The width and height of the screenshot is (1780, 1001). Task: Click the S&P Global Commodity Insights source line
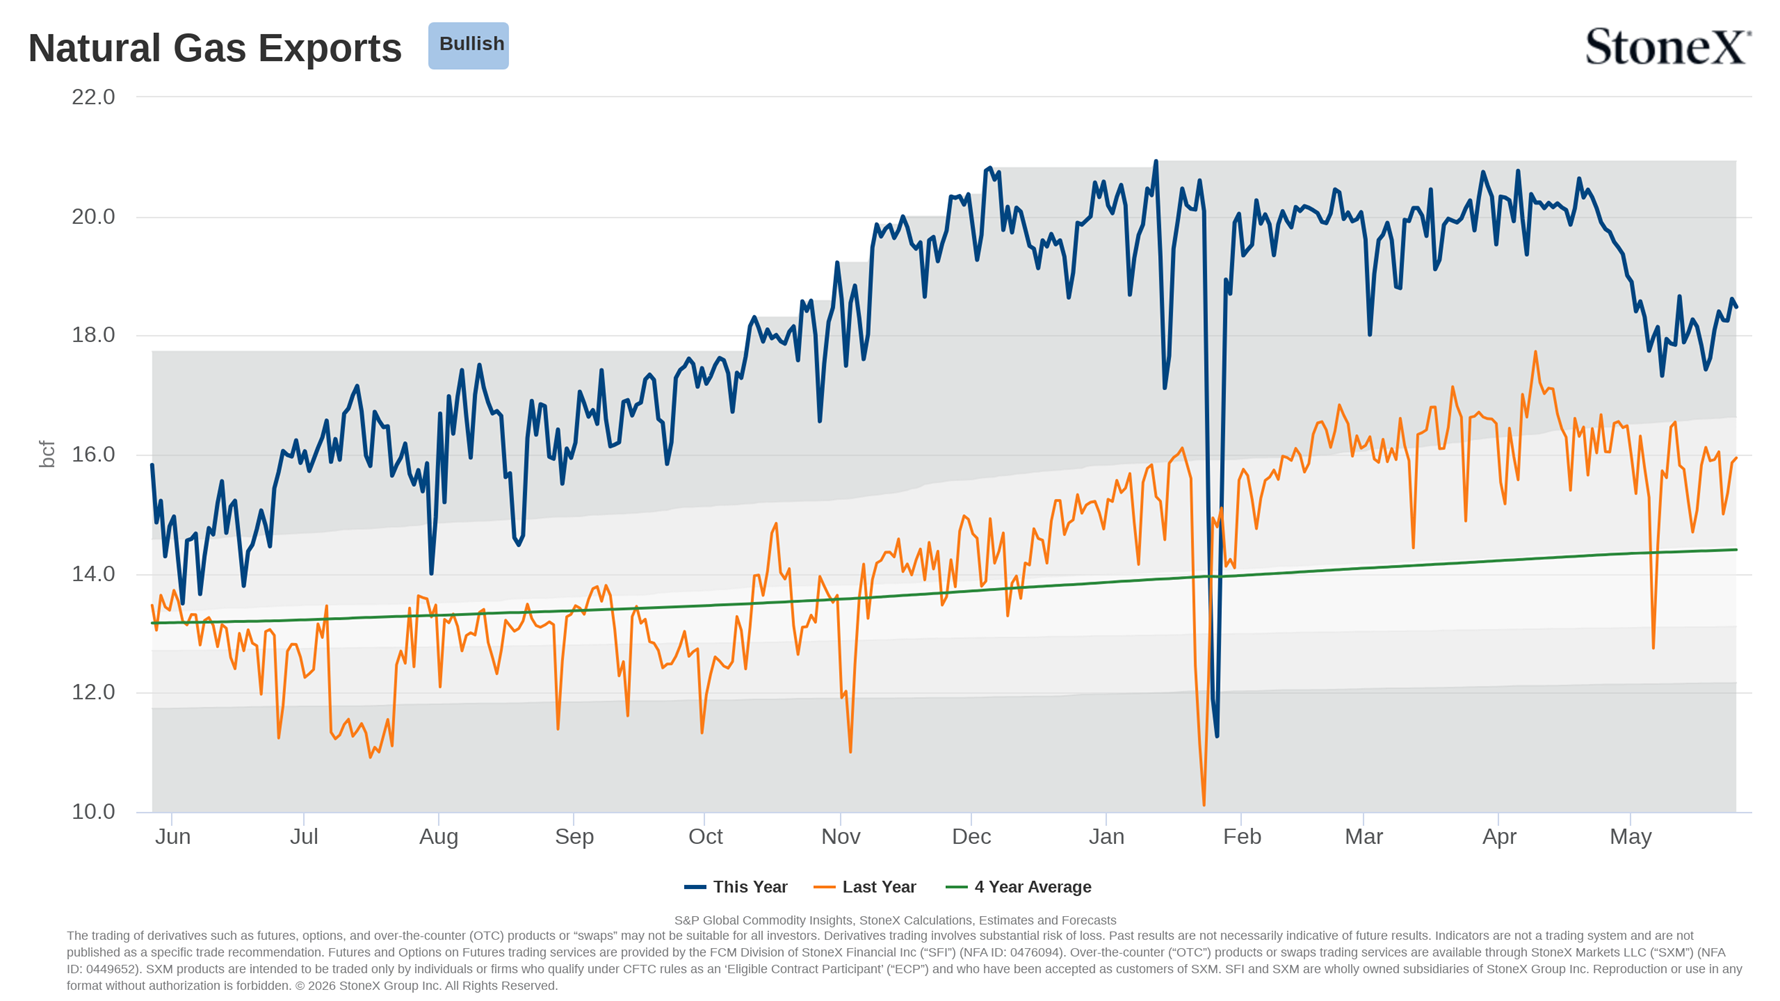point(895,920)
